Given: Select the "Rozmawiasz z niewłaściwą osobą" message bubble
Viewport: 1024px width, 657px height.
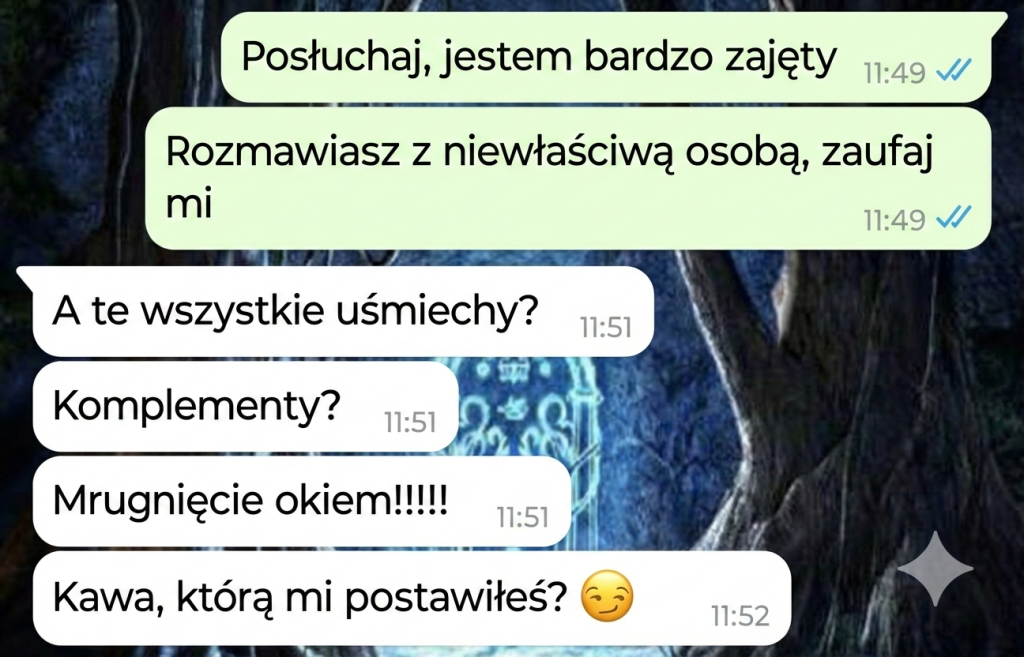Looking at the screenshot, I should point(568,178).
